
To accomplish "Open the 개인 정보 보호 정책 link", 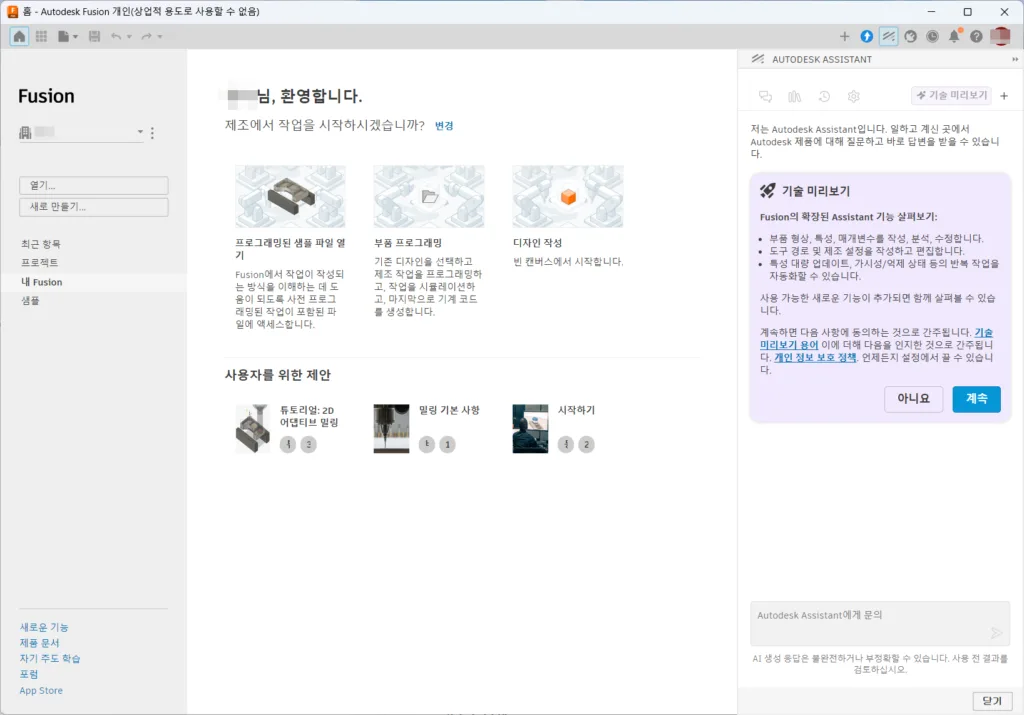I will [815, 358].
